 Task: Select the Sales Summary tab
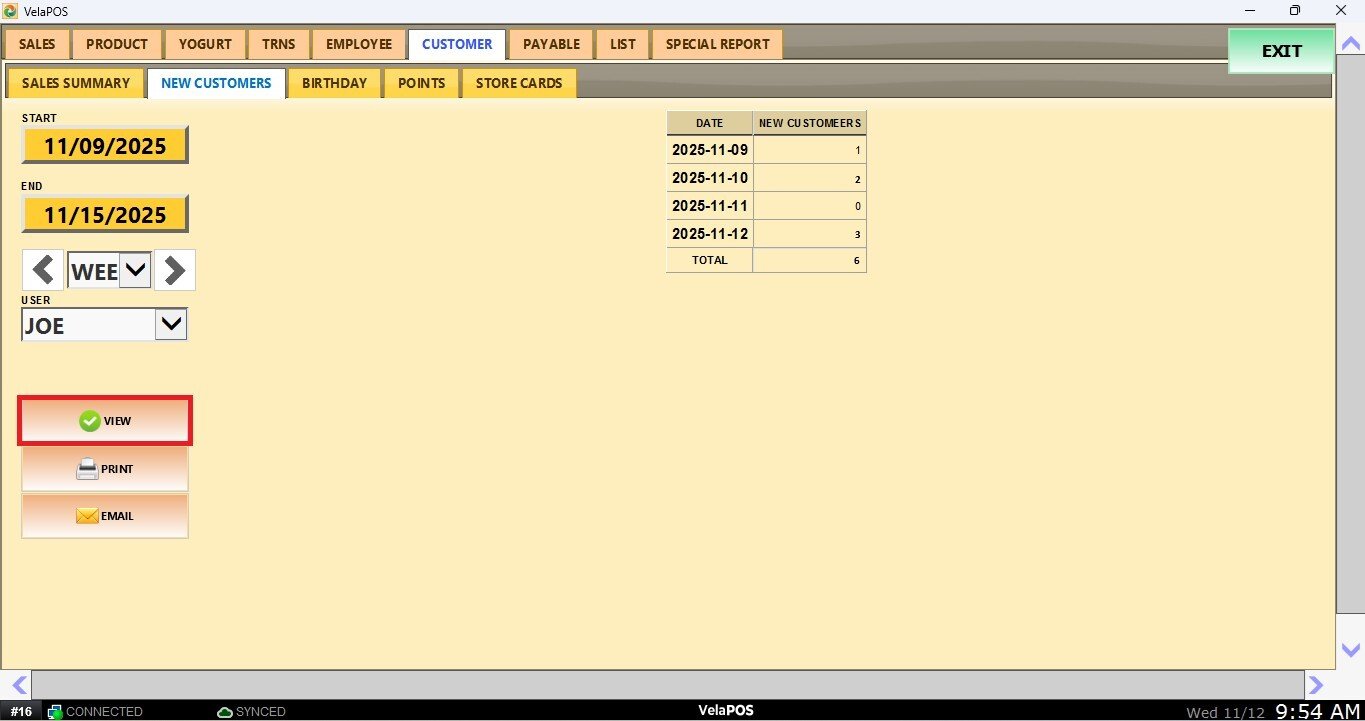(76, 83)
